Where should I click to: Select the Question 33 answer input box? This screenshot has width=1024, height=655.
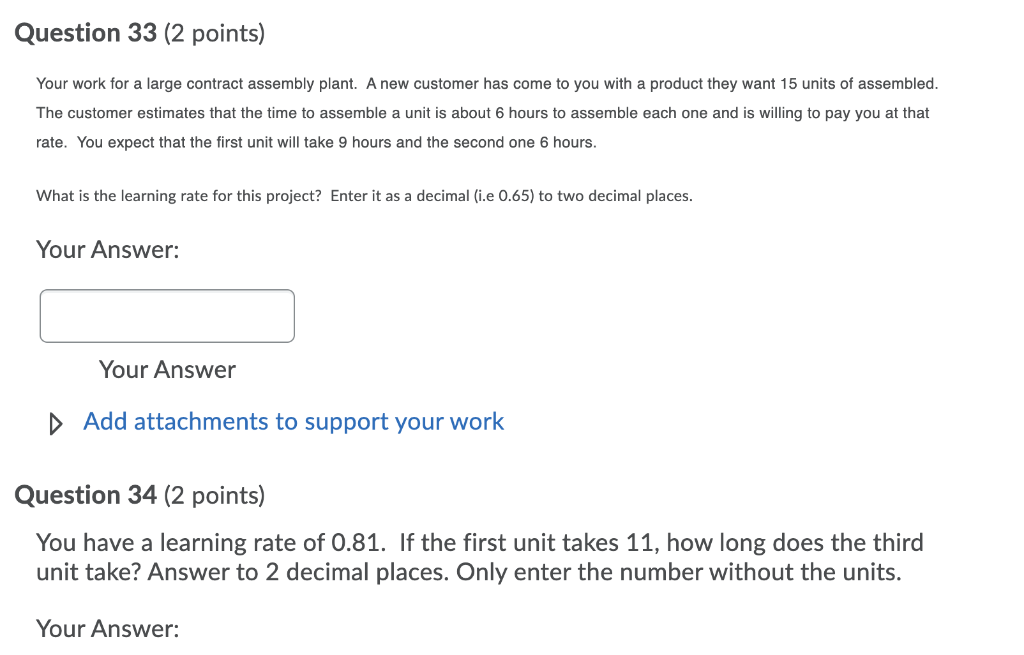[x=166, y=315]
